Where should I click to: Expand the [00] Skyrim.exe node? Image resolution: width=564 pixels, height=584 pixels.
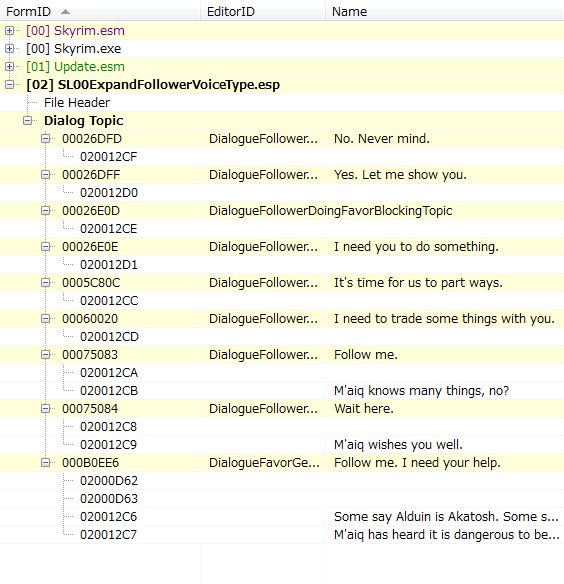pyautogui.click(x=9, y=48)
